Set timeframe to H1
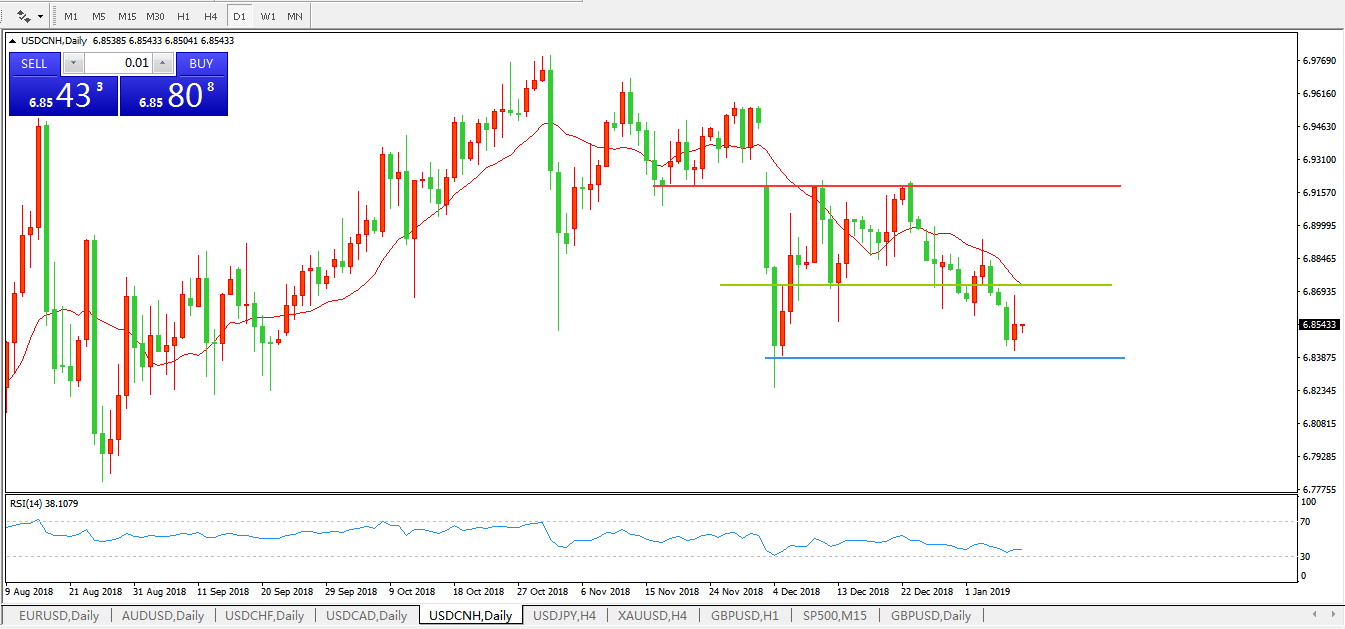Viewport: 1345px width, 629px height. 183,16
